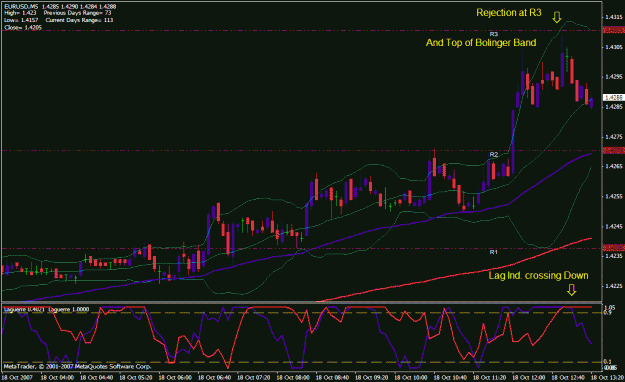
Task: Select the 'Lag Ind. crossing Down' annotation
Action: coord(539,276)
